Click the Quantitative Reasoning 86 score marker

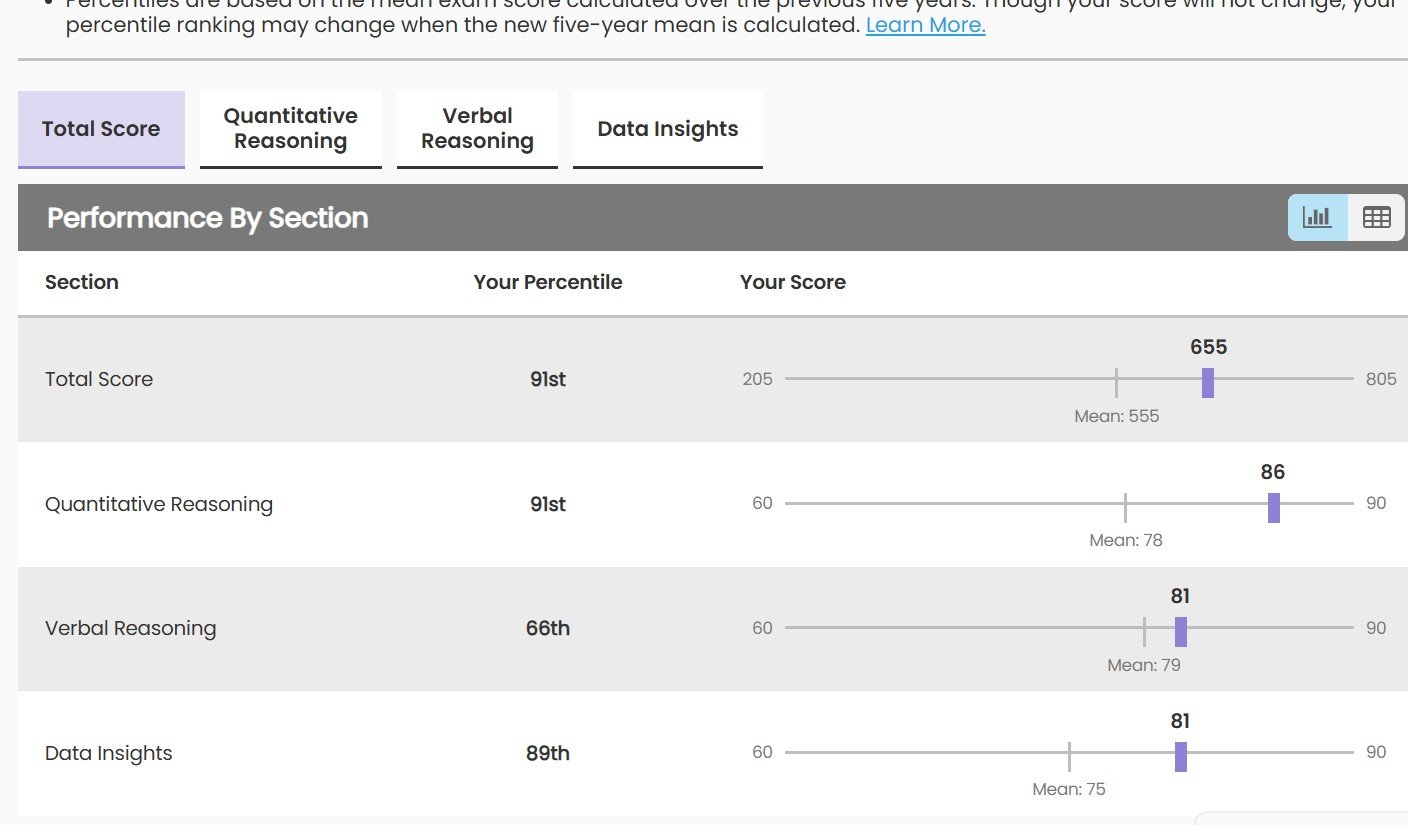pos(1273,507)
